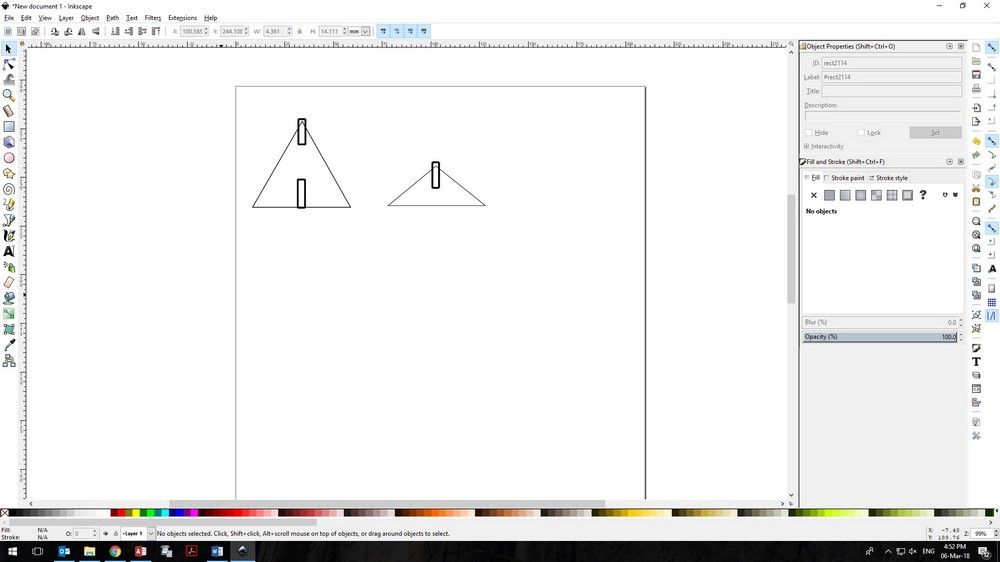Select the Ellipse tool
Viewport: 1000px width, 562px height.
tap(9, 158)
